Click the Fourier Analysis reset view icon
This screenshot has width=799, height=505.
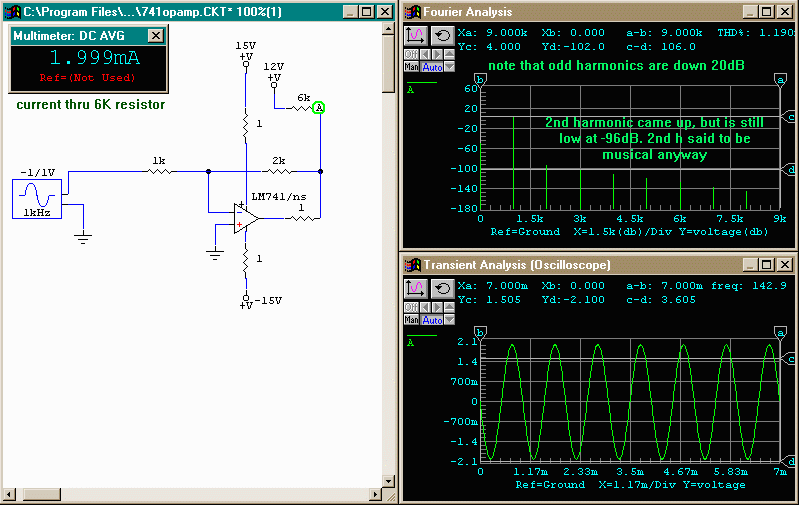[441, 35]
